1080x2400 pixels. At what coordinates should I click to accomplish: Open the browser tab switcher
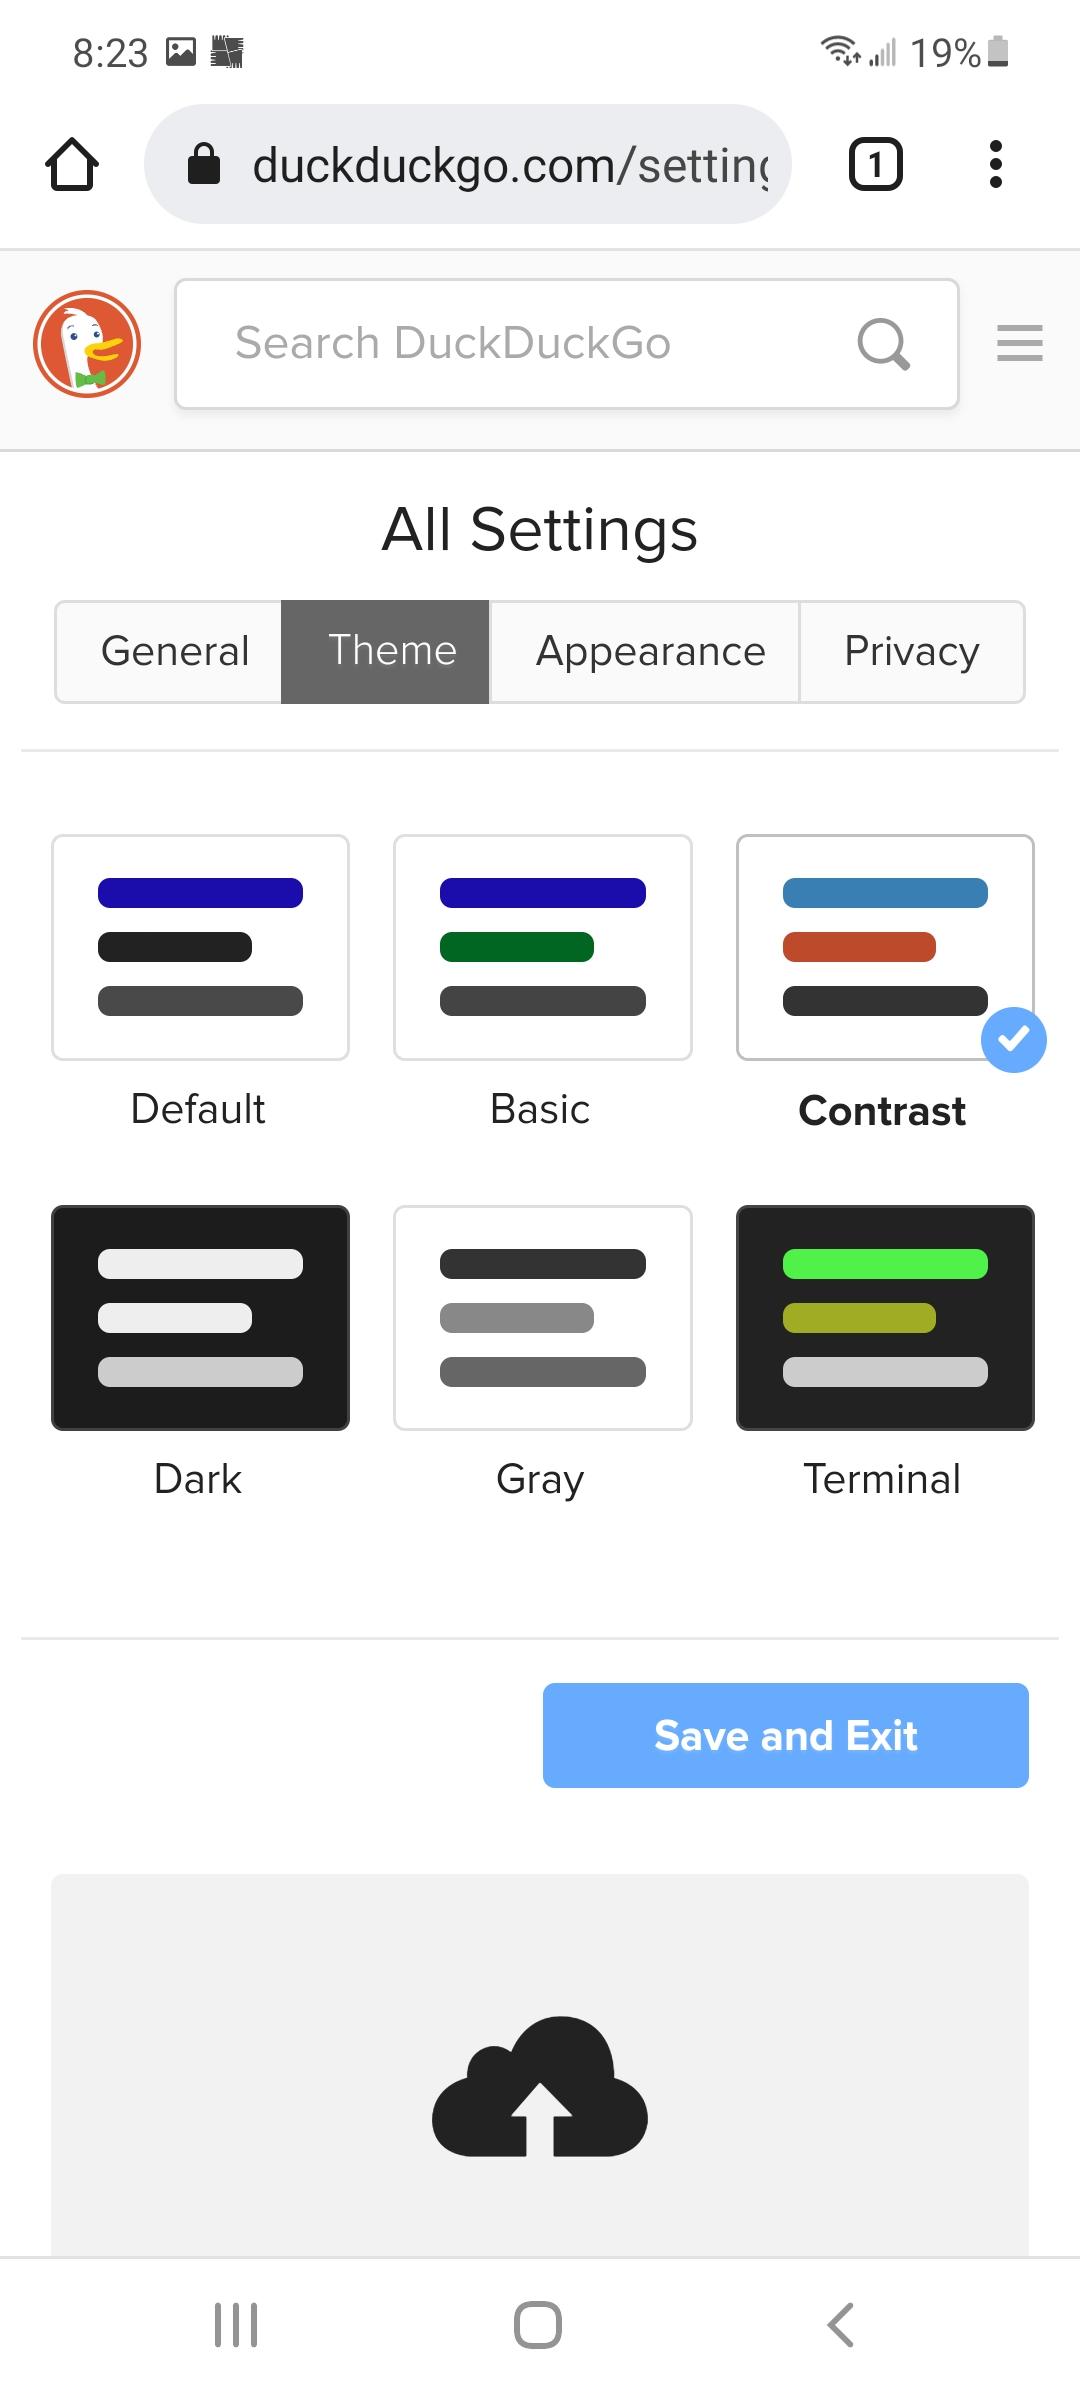tap(875, 163)
